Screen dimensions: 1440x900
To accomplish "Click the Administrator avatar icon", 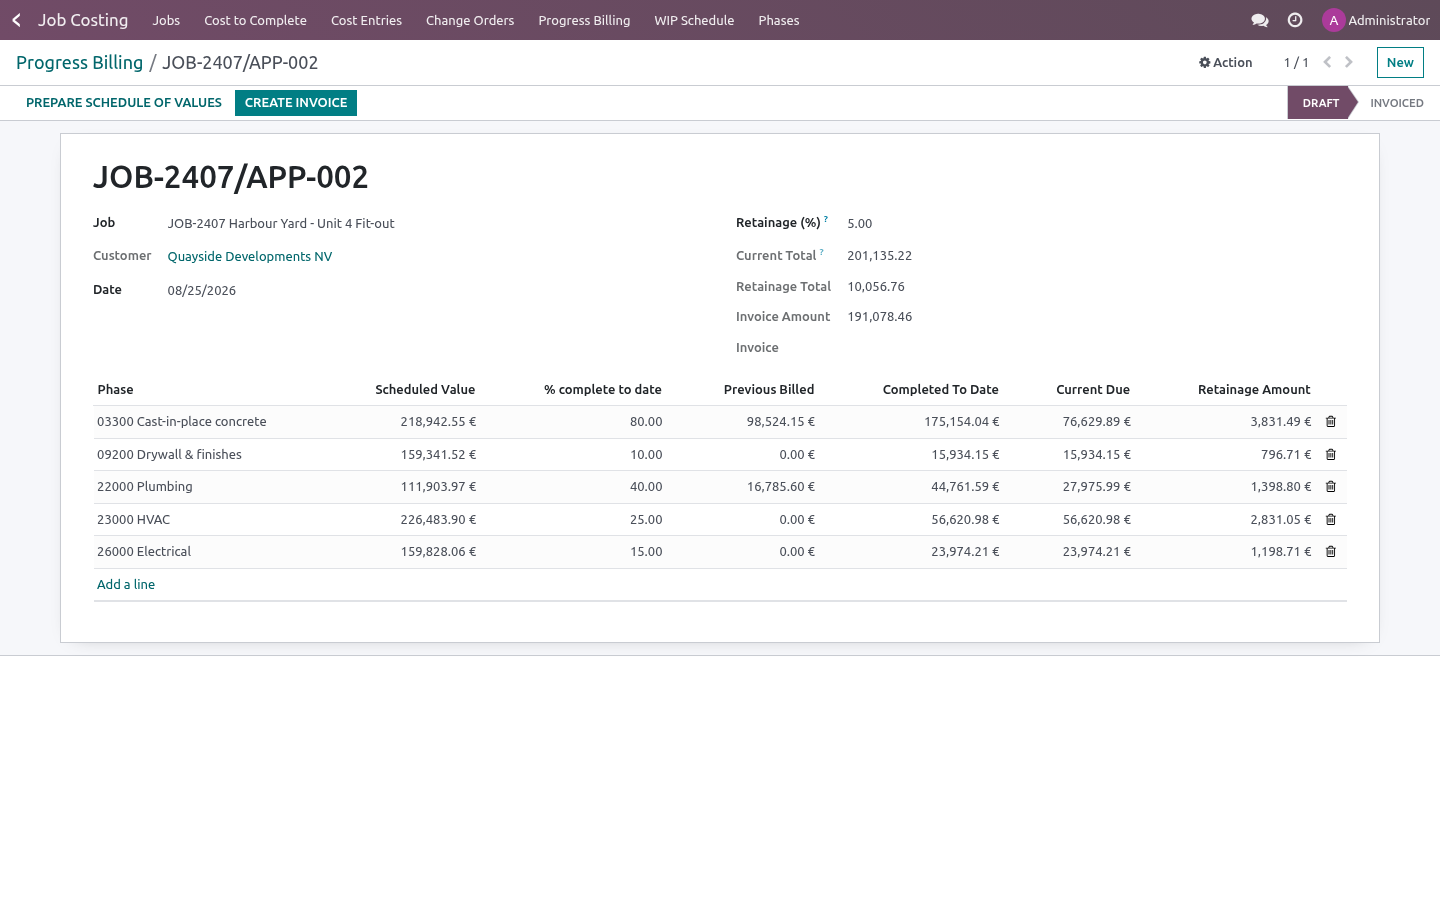I will pyautogui.click(x=1333, y=20).
